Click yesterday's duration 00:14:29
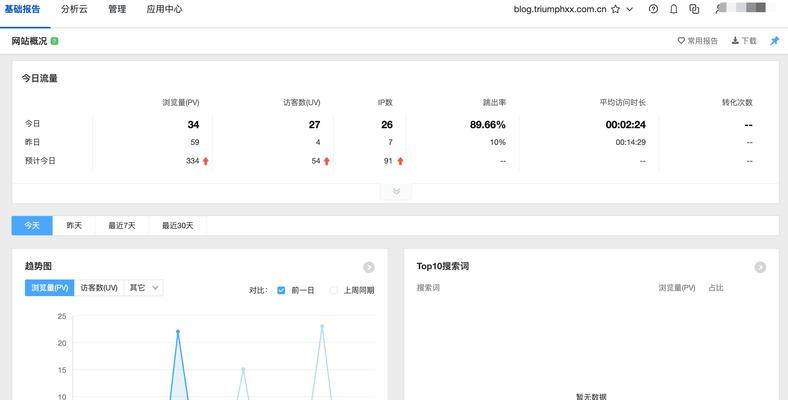This screenshot has height=400, width=788. click(x=631, y=142)
